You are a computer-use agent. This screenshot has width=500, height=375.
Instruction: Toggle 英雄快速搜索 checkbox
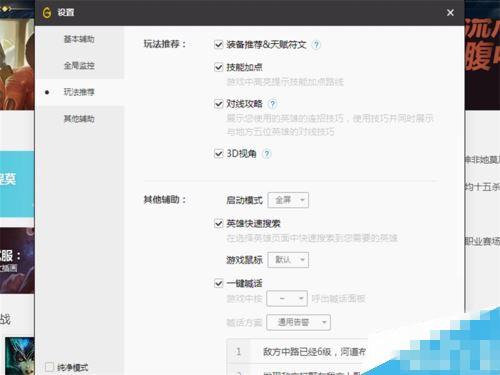218,223
